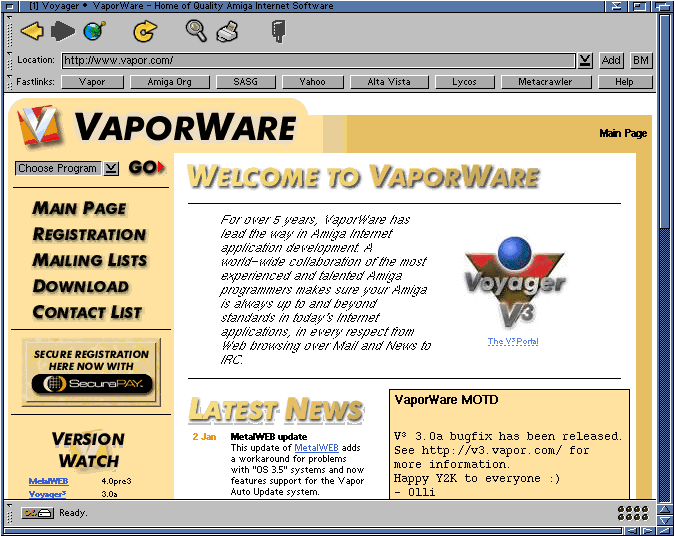This screenshot has height=536, width=674.
Task: Follow The V³ Portal link
Action: [x=513, y=341]
